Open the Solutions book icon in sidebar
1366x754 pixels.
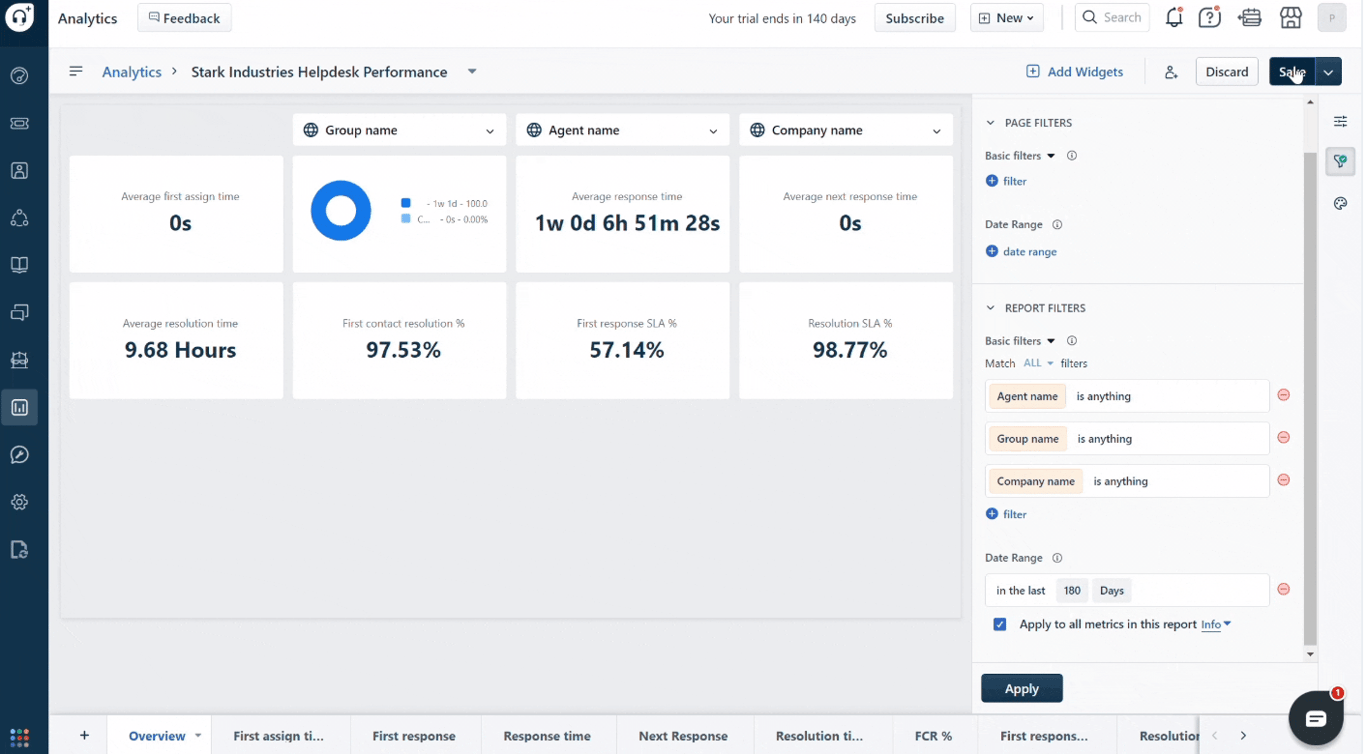click(x=19, y=265)
